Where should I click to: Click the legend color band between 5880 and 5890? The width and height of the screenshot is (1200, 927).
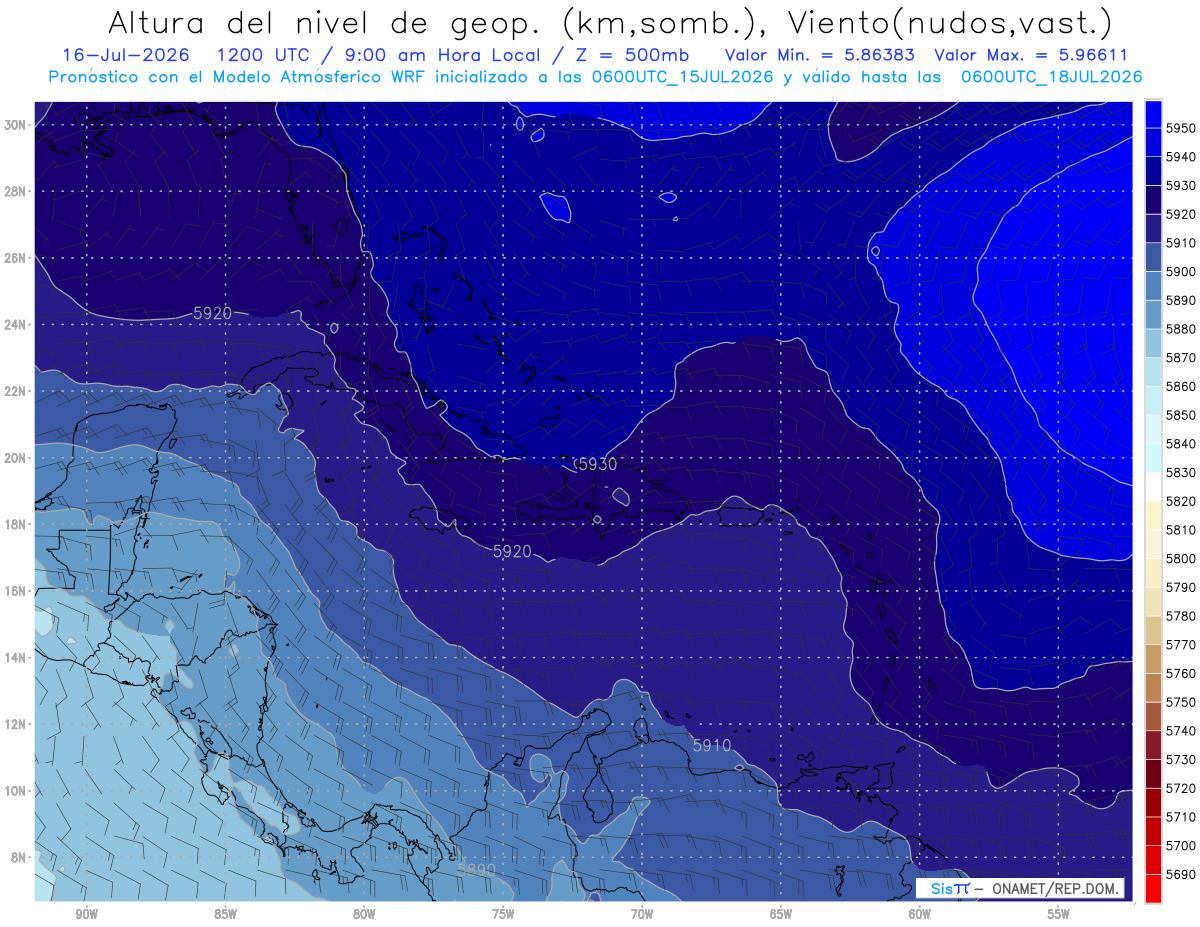pyautogui.click(x=1153, y=315)
